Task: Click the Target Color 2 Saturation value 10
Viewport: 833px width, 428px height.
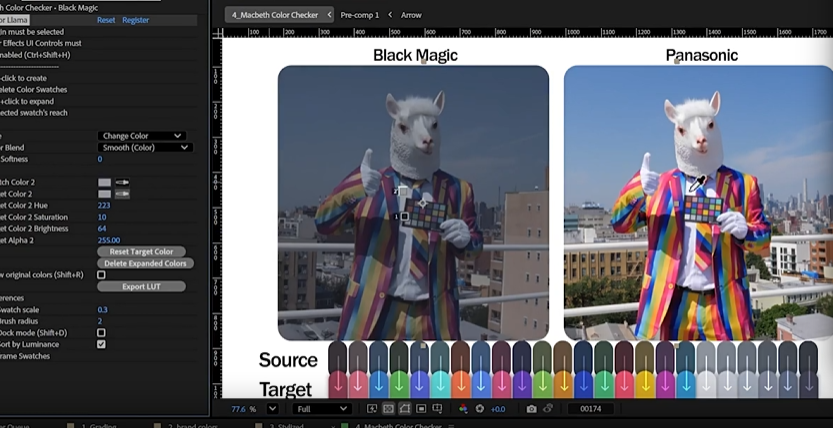Action: tap(101, 217)
